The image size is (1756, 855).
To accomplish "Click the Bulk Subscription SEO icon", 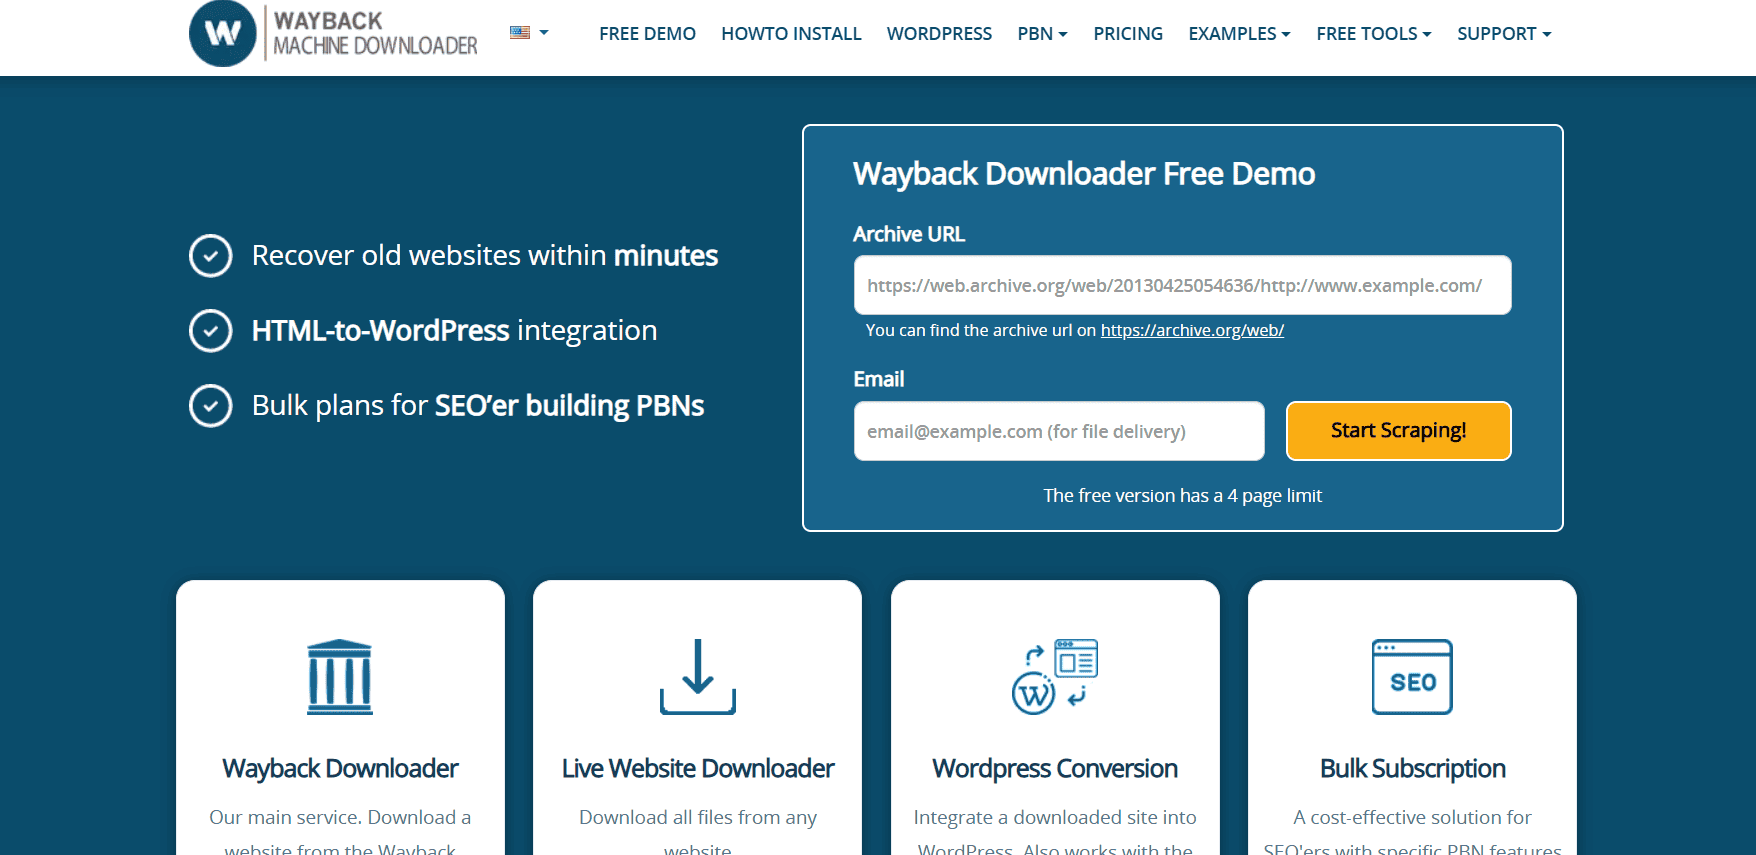I will (1412, 677).
